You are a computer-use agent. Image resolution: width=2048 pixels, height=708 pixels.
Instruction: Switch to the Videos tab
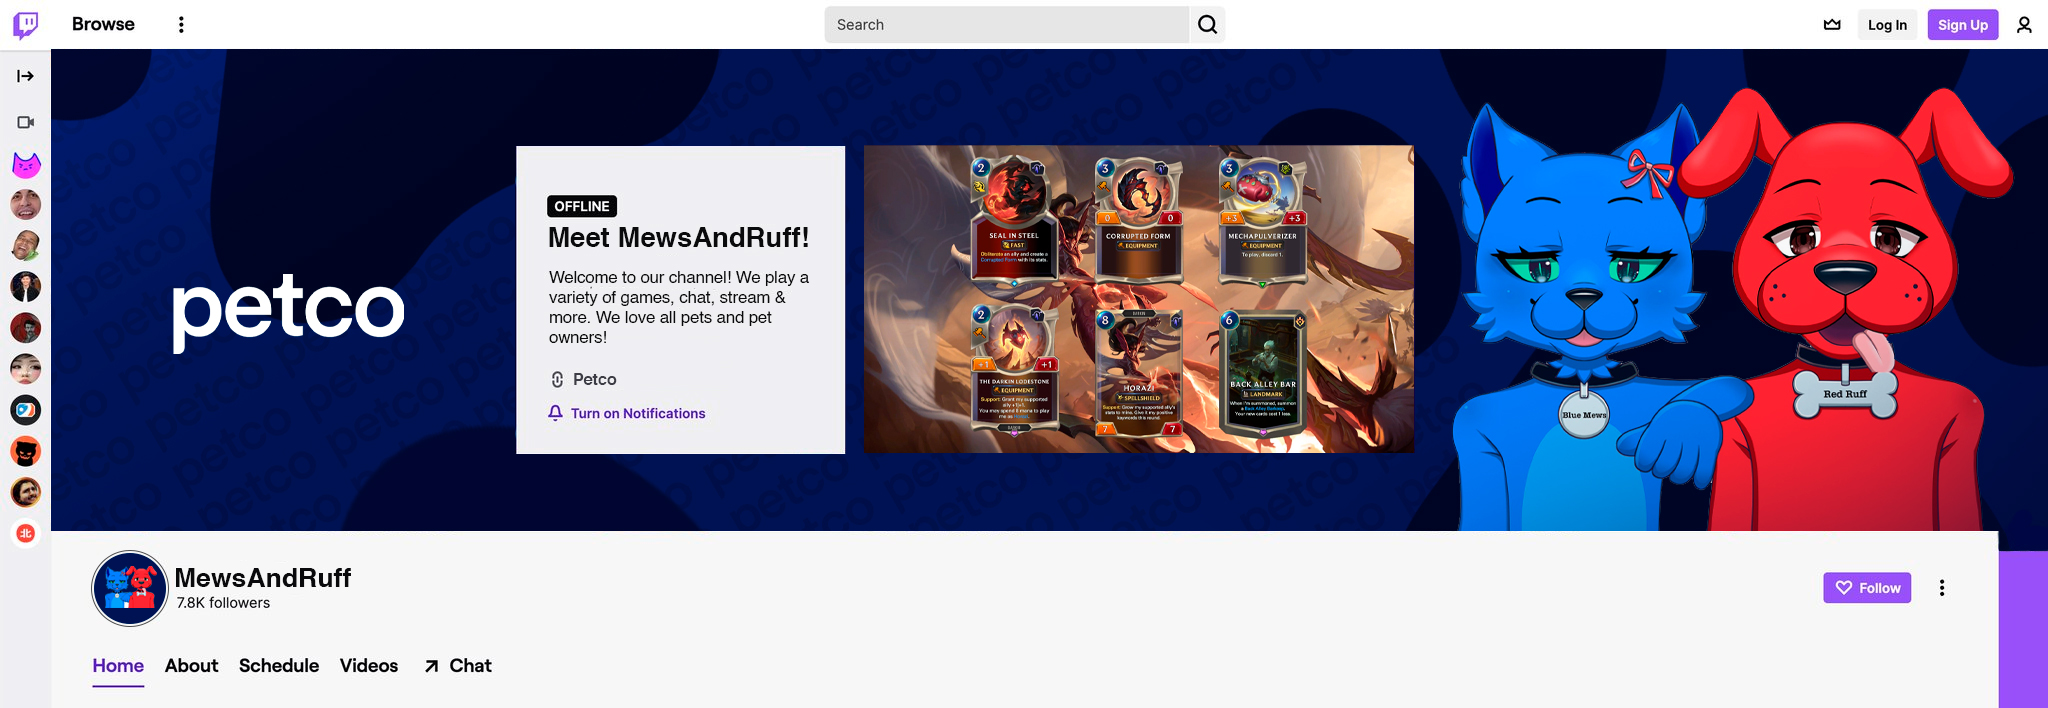[x=369, y=666]
